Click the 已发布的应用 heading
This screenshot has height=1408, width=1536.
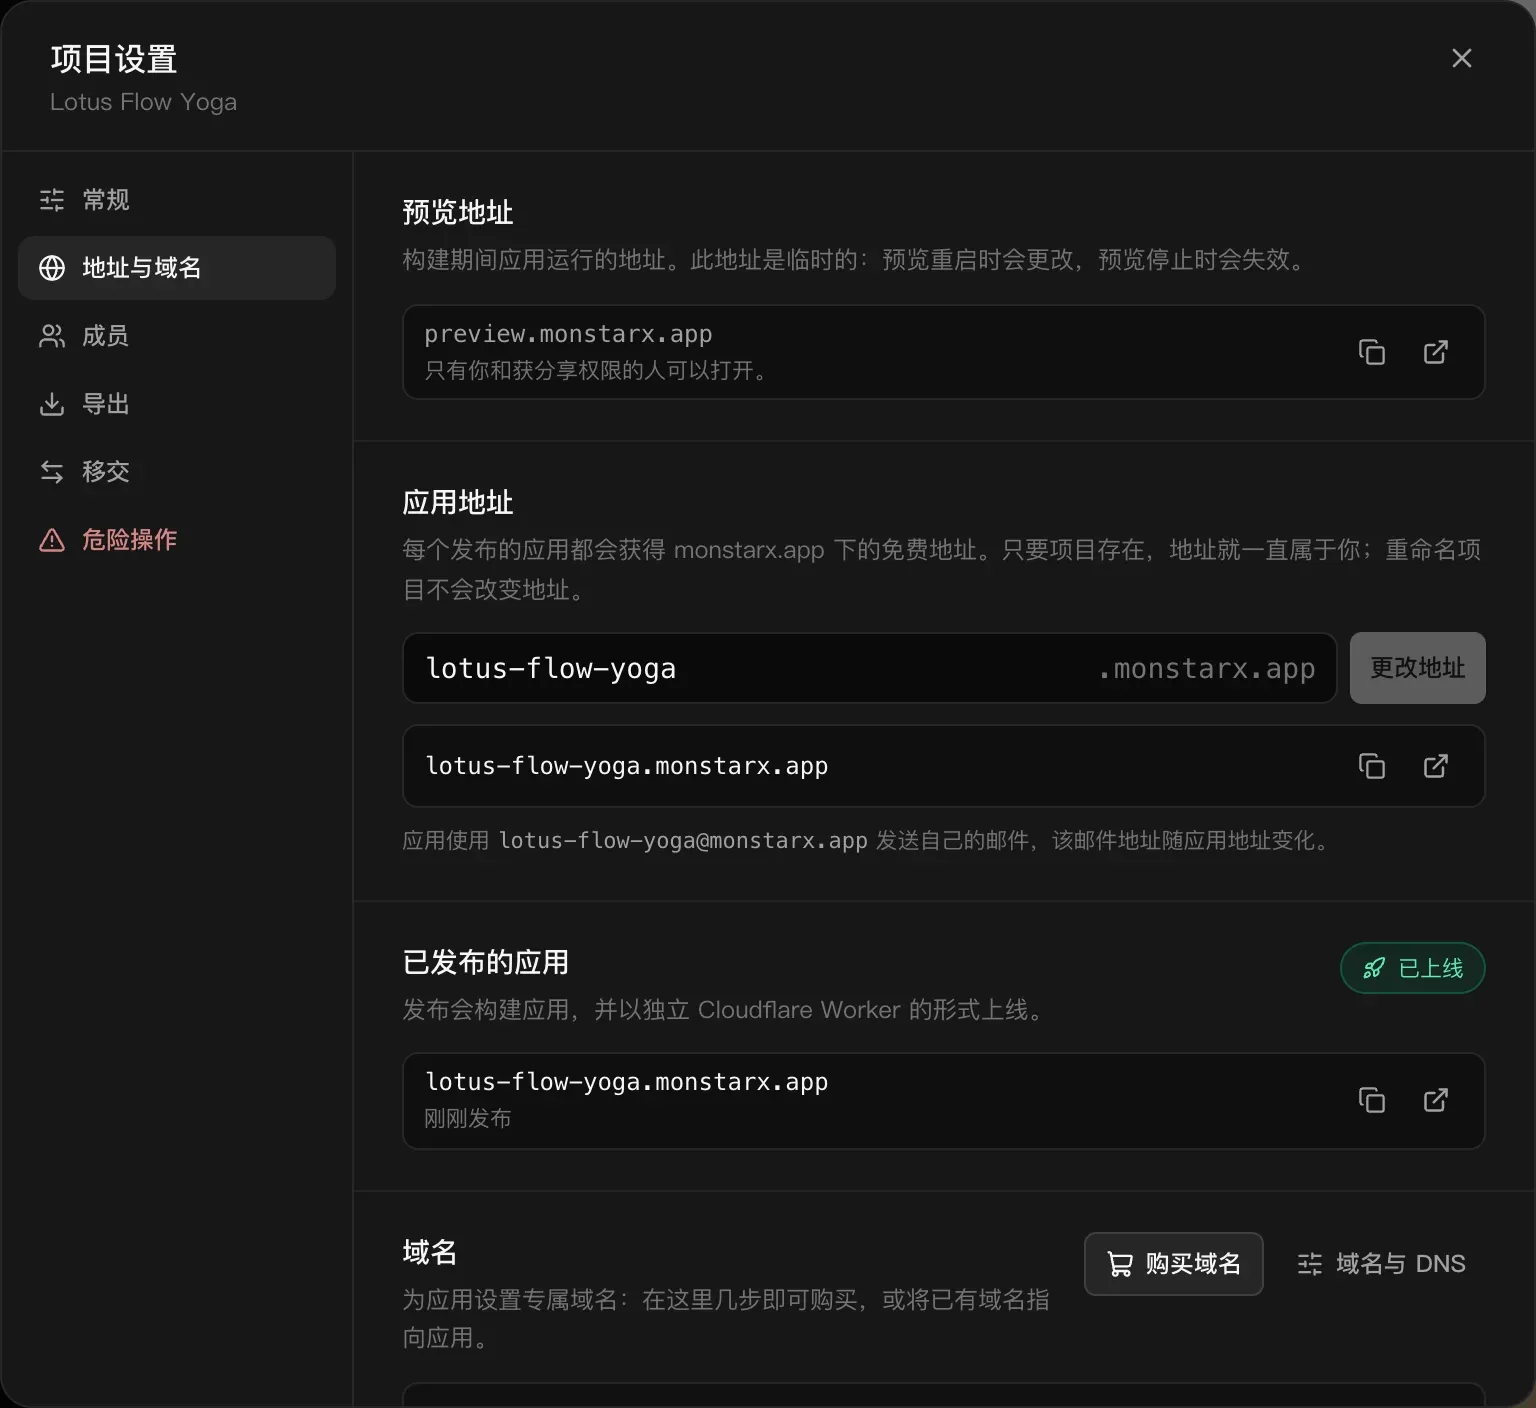486,962
